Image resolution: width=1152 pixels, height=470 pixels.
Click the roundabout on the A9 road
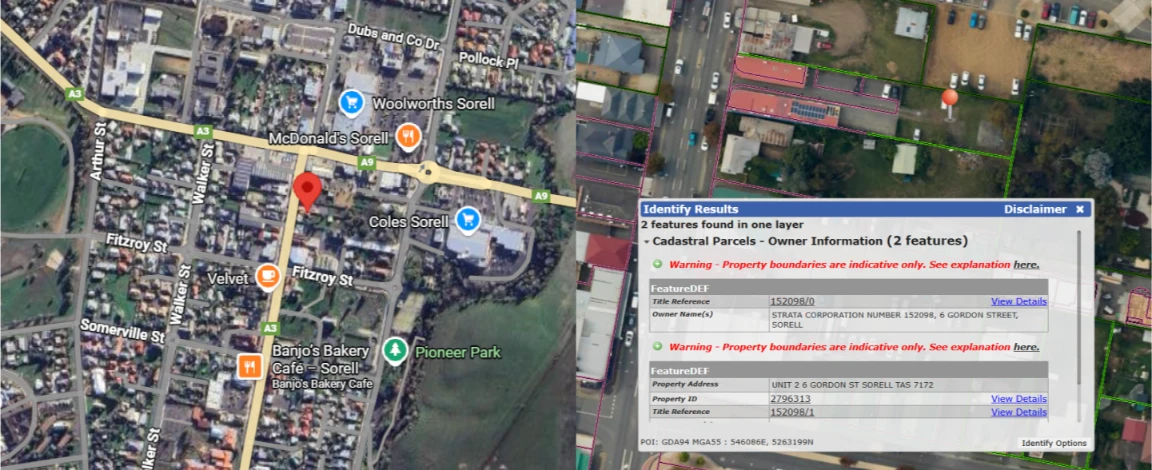tap(428, 173)
